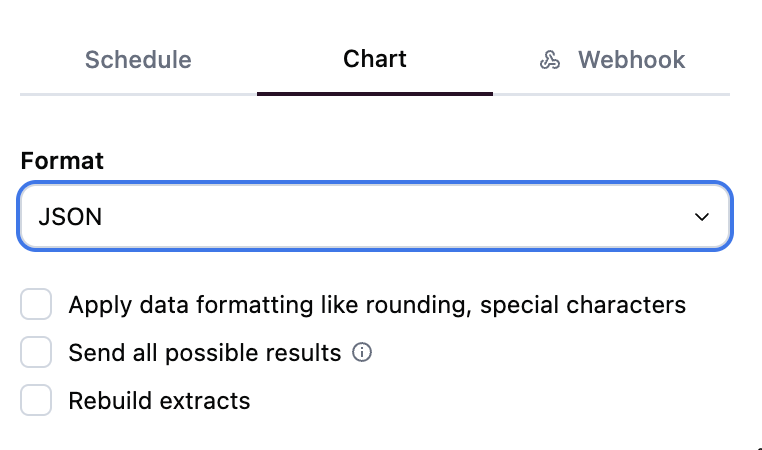Click the JSON value text in the Format field
The width and height of the screenshot is (762, 450).
click(x=70, y=216)
